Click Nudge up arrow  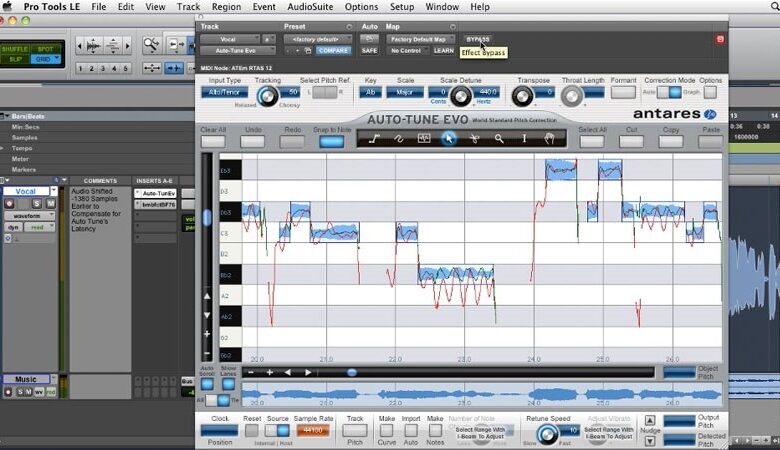coord(650,421)
